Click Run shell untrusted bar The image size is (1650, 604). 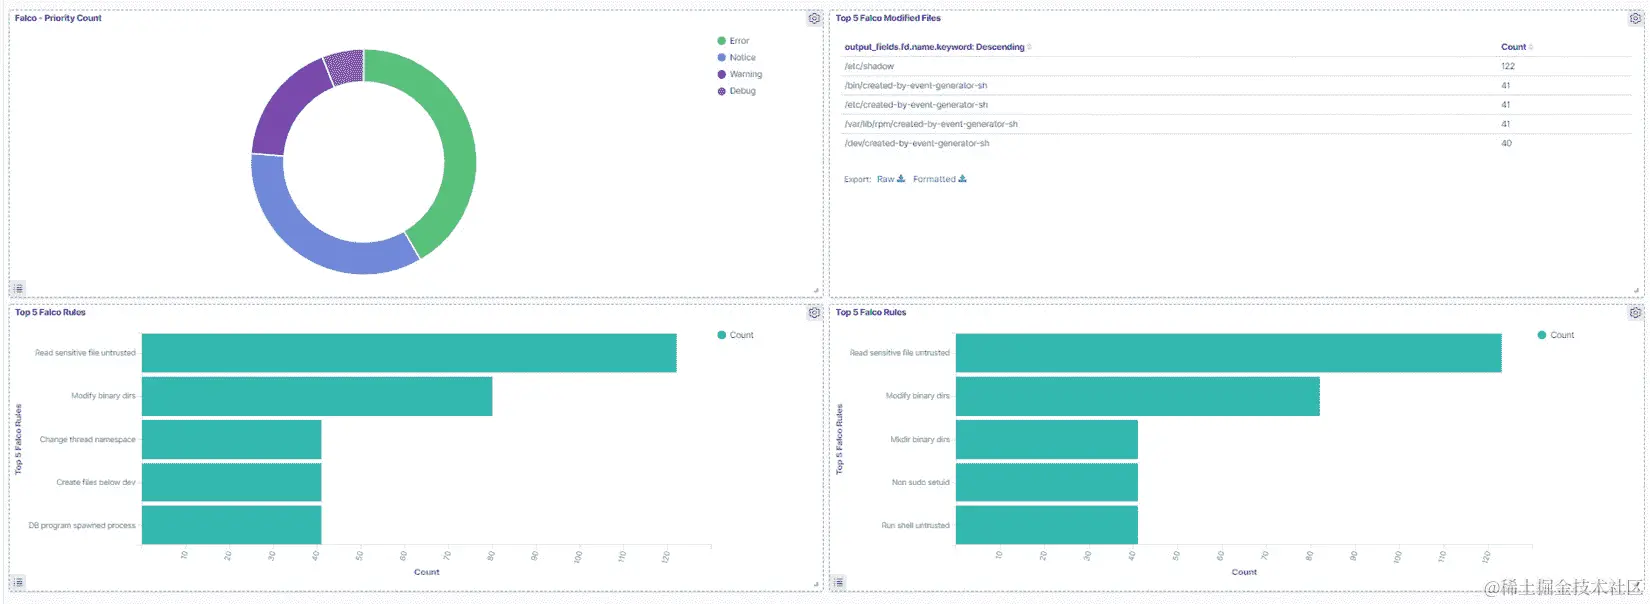click(x=1047, y=525)
